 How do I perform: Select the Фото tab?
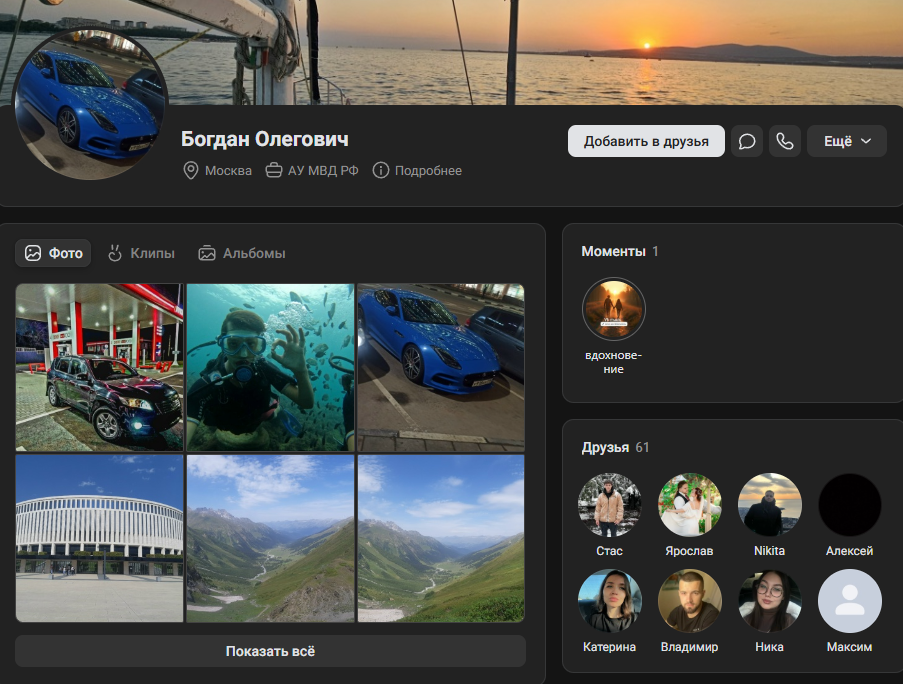[54, 253]
